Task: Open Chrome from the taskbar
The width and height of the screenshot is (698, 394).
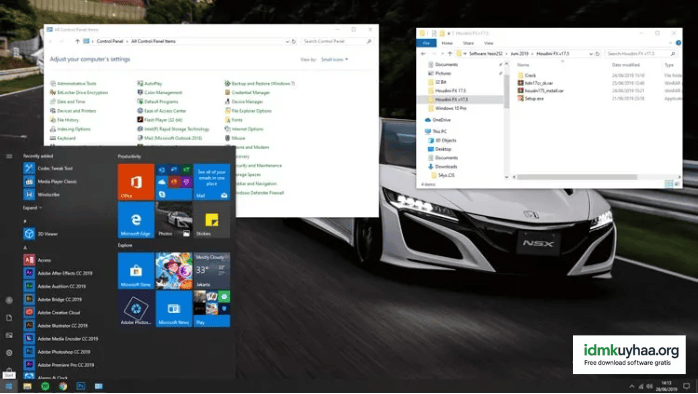Action: point(63,386)
